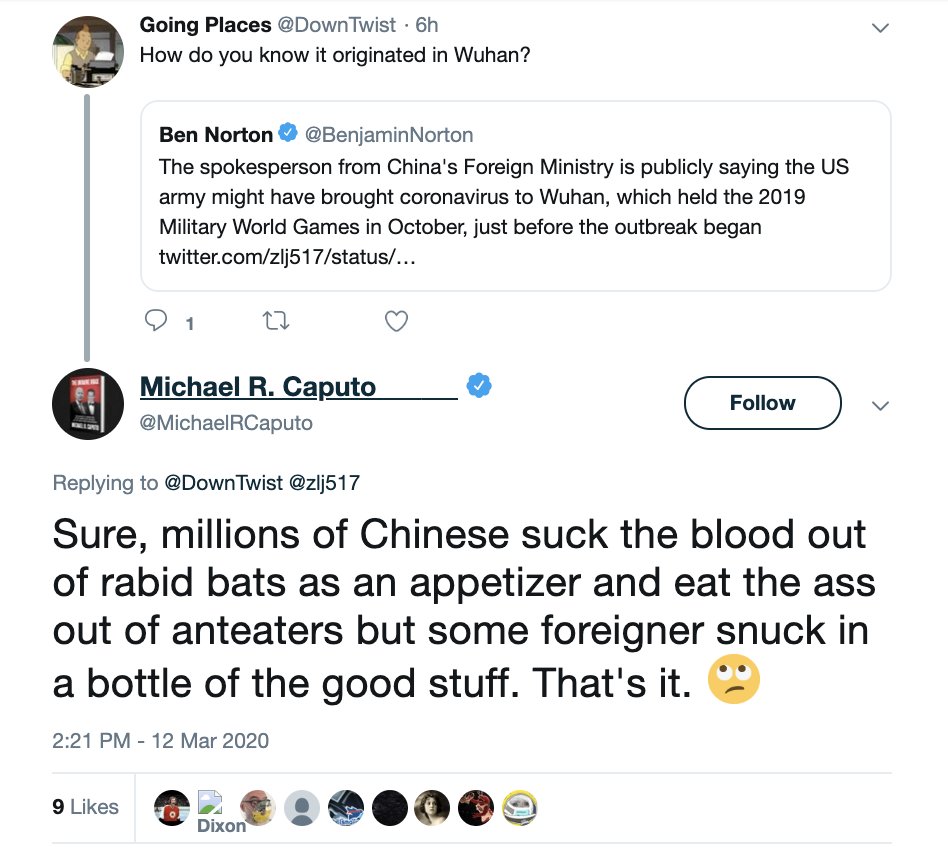Follow Michael R. Caputo
948x852 pixels.
coord(762,403)
